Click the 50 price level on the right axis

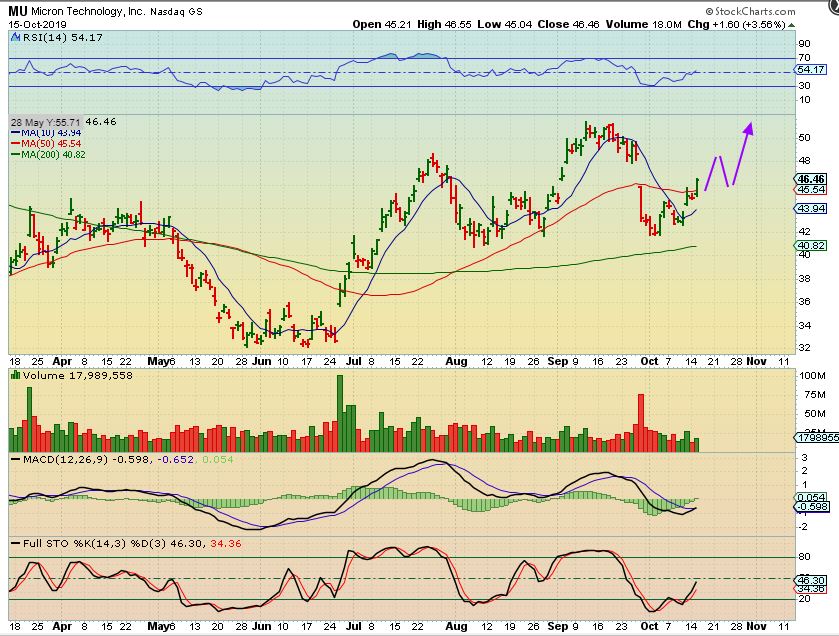804,137
